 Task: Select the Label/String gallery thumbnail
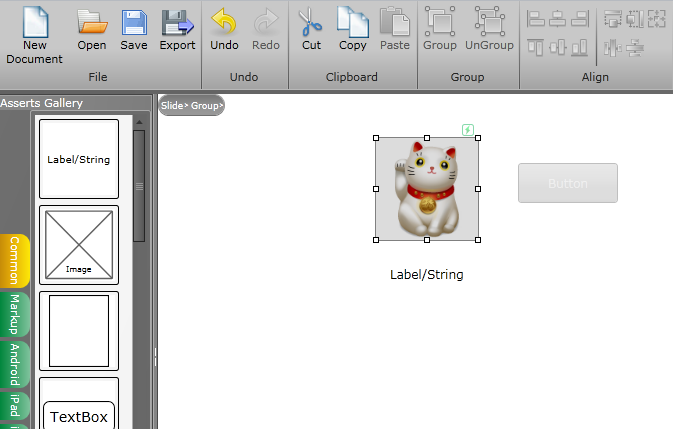(79, 159)
